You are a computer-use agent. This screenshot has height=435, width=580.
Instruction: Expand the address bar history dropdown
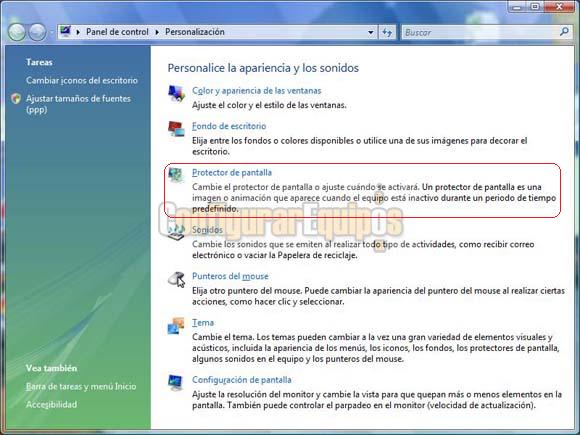tap(371, 33)
